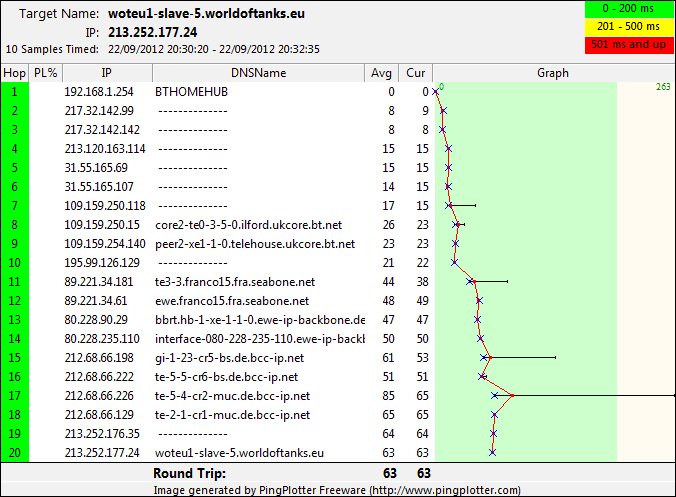This screenshot has width=676, height=497.
Task: Click te3-3.franco15.fra.seabone.net DNS name
Action: [x=235, y=282]
